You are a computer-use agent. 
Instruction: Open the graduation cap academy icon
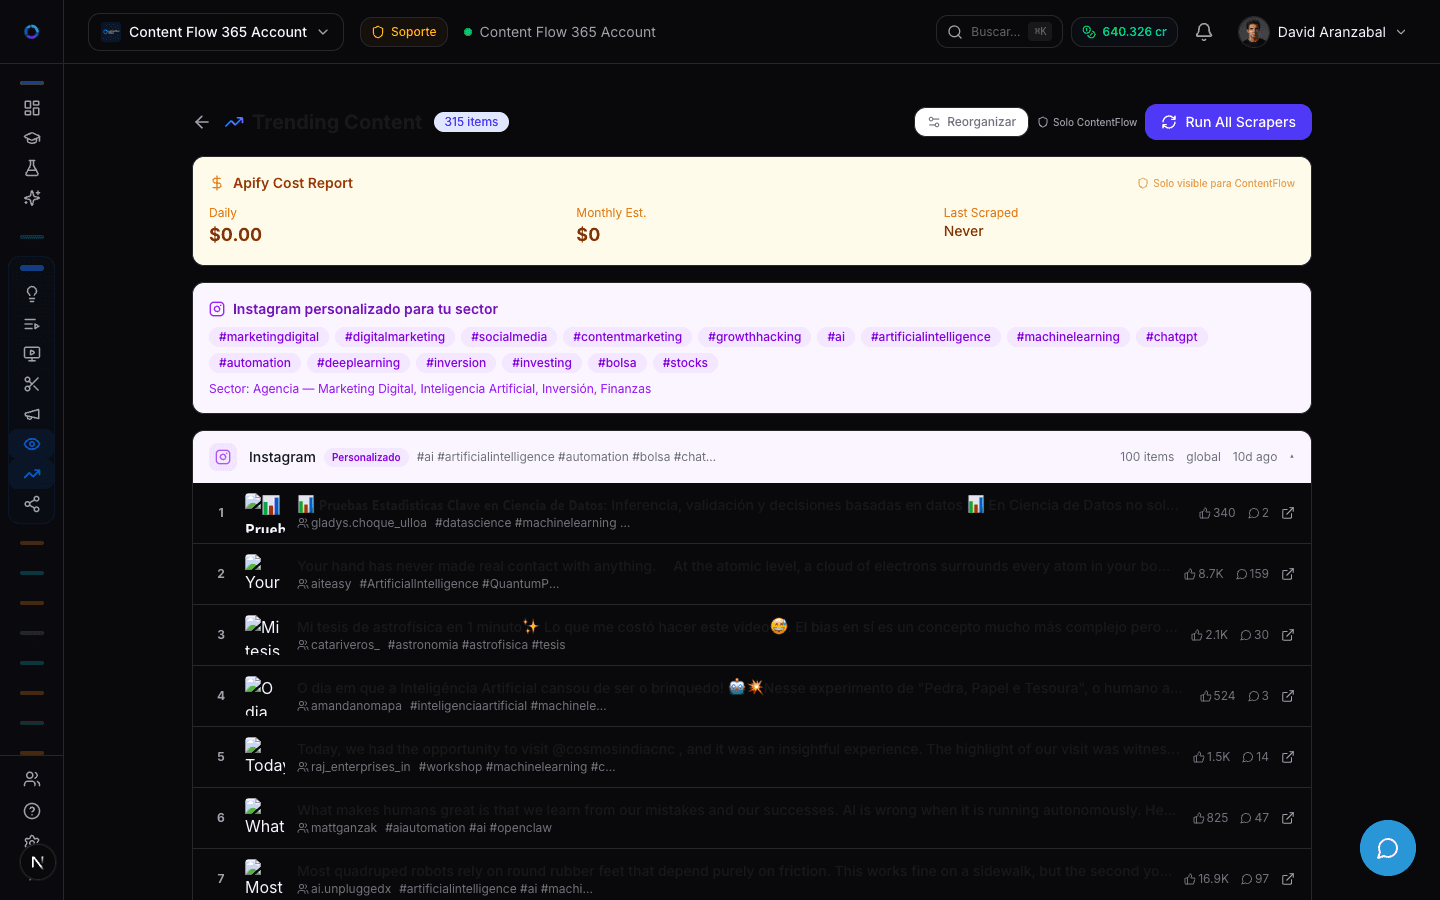tap(32, 138)
